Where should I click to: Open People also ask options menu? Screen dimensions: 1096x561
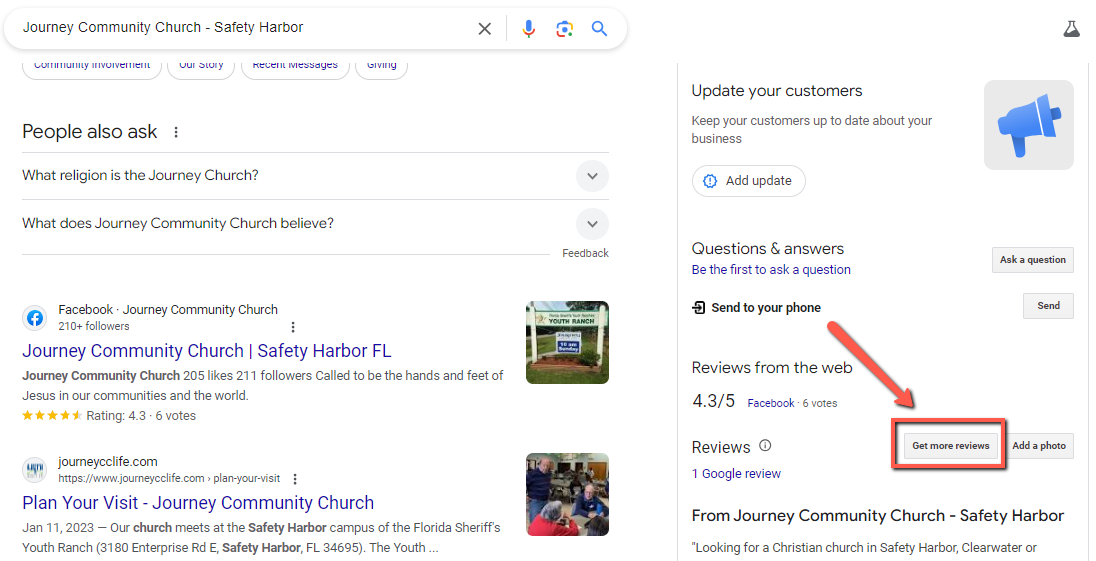tap(176, 132)
